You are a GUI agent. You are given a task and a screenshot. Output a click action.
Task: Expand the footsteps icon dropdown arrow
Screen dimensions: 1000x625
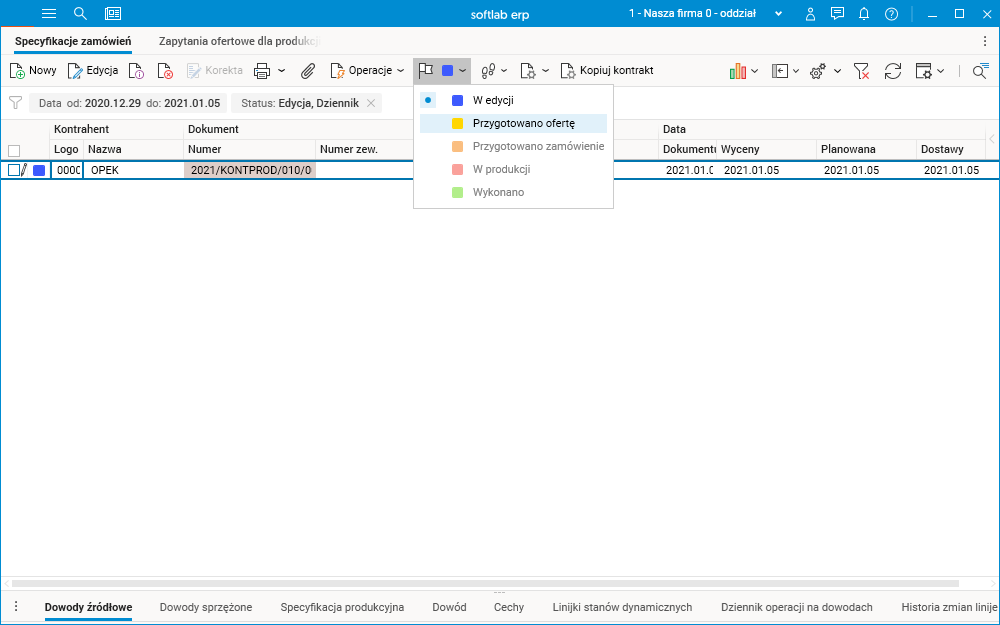point(504,71)
